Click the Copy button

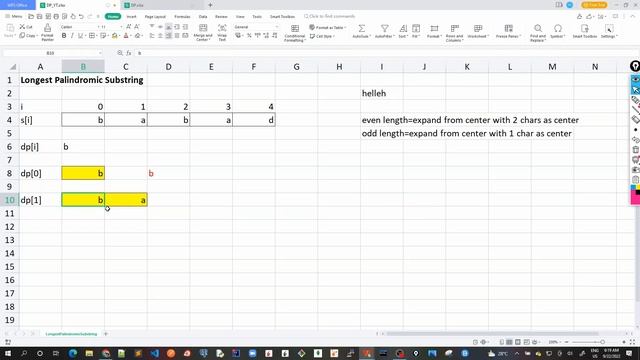tap(28, 36)
